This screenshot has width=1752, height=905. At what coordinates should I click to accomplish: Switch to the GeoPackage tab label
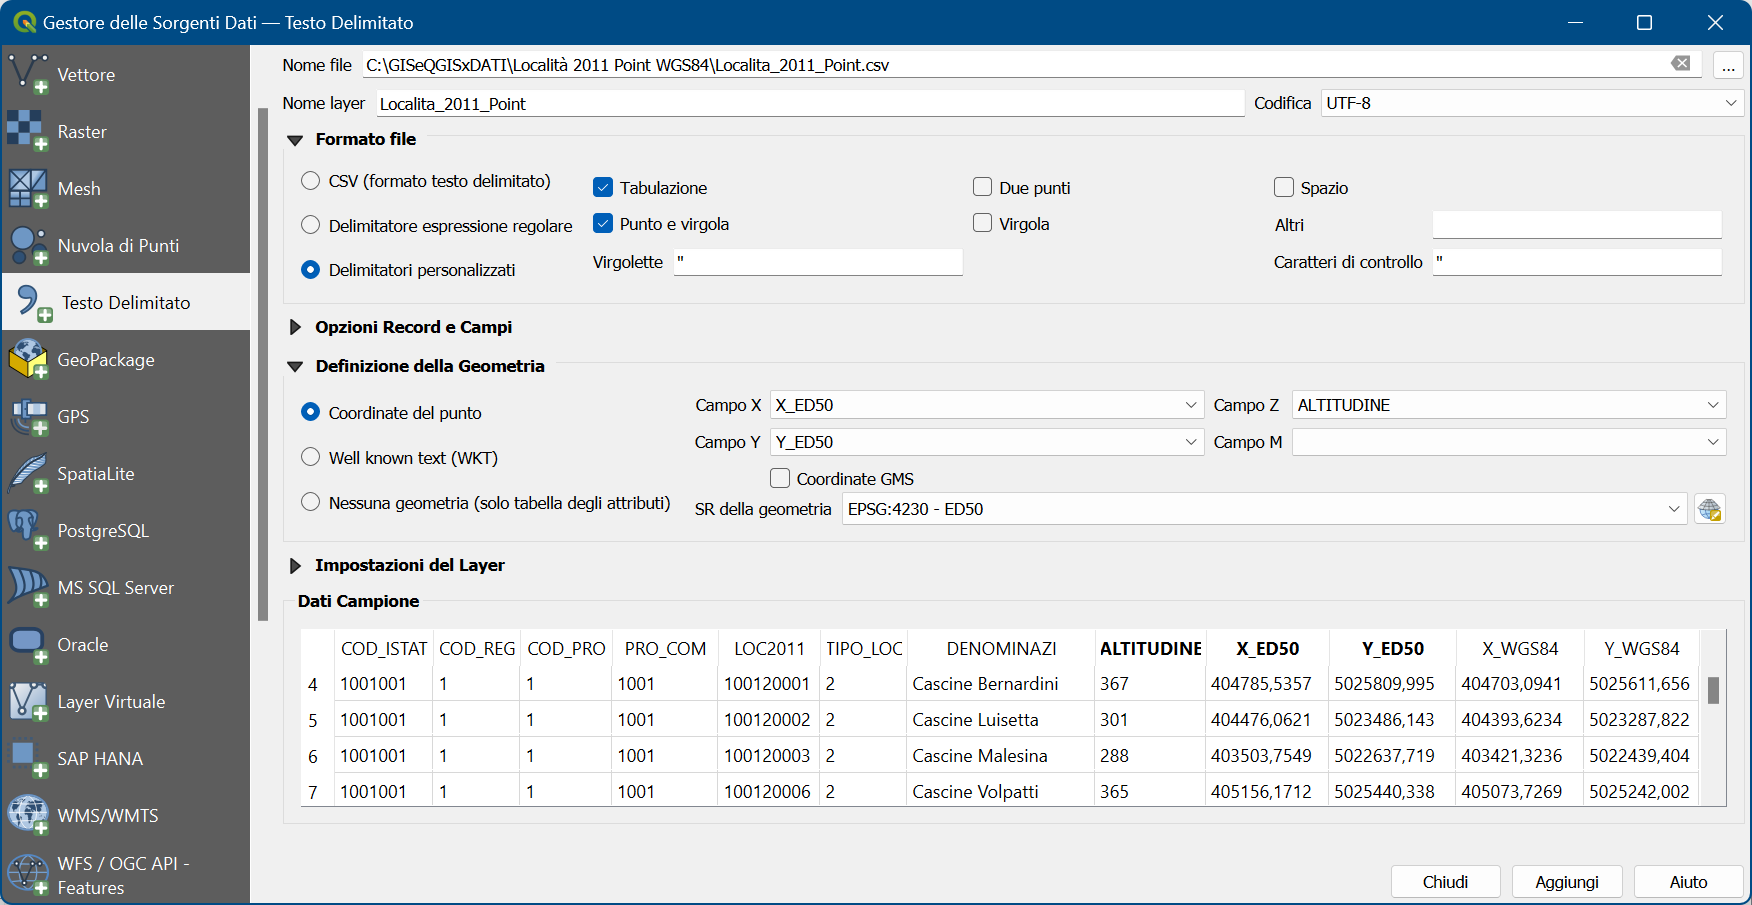tap(106, 360)
